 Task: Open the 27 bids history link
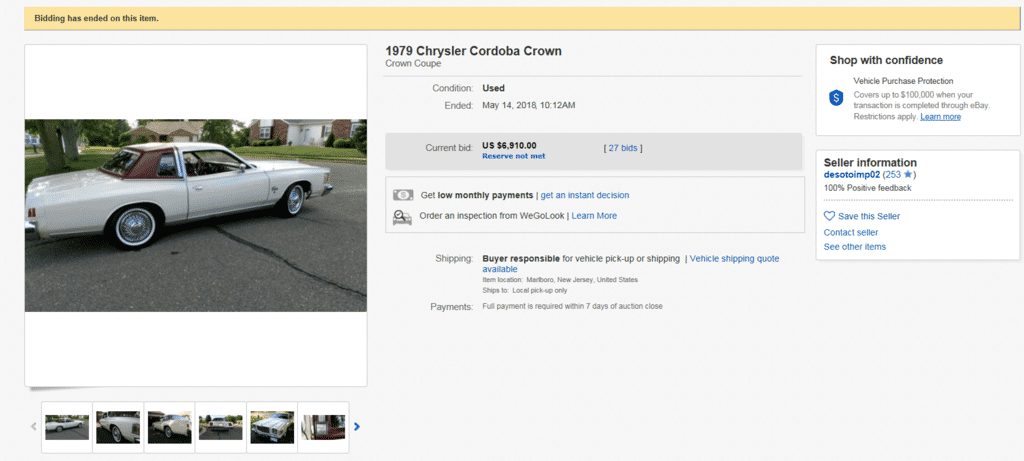[x=622, y=148]
